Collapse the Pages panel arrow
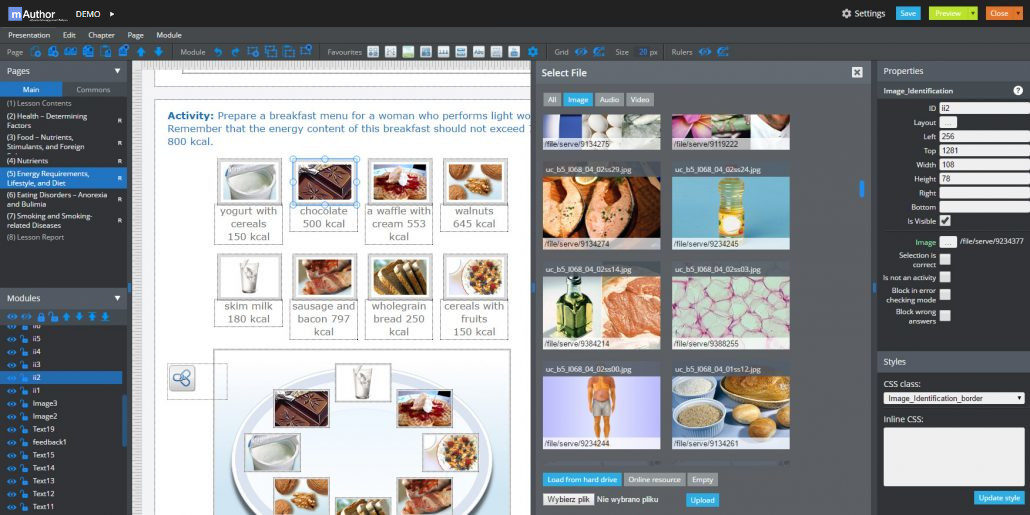 point(118,71)
